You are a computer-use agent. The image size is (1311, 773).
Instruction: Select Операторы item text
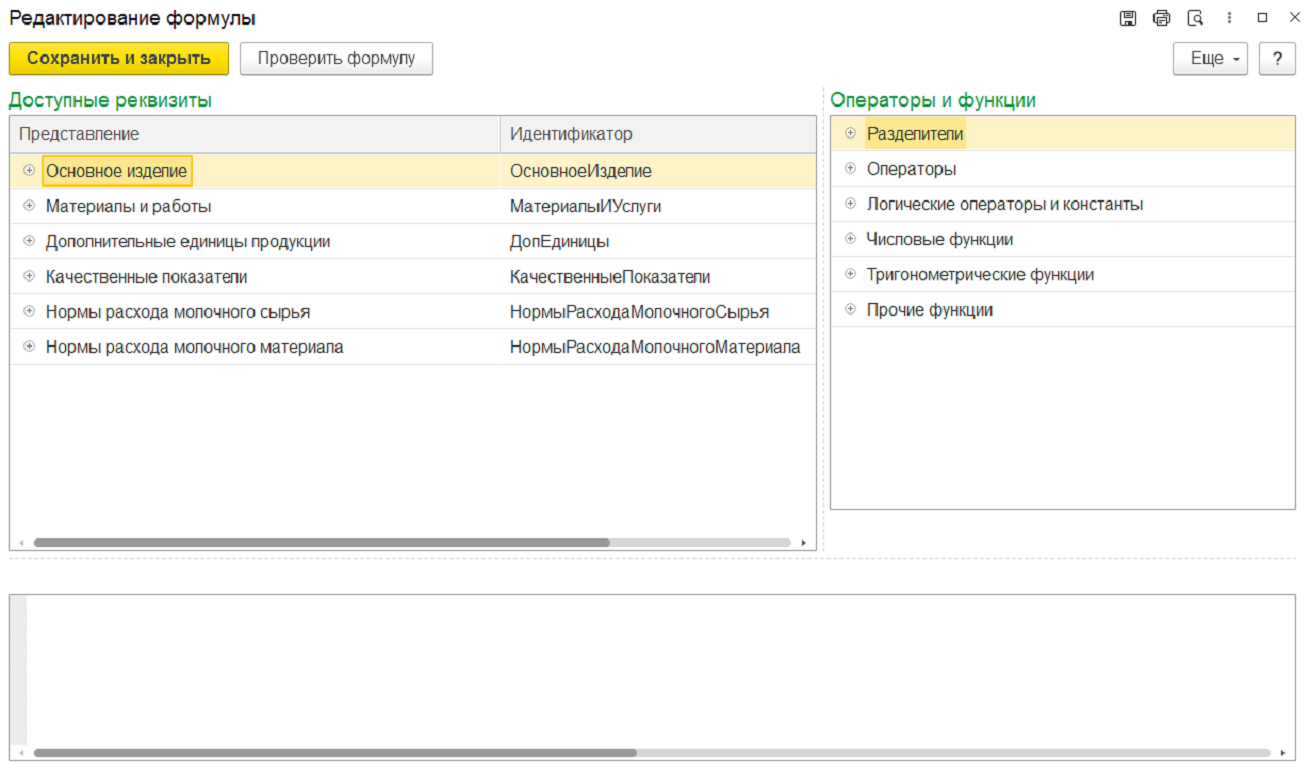click(x=911, y=168)
